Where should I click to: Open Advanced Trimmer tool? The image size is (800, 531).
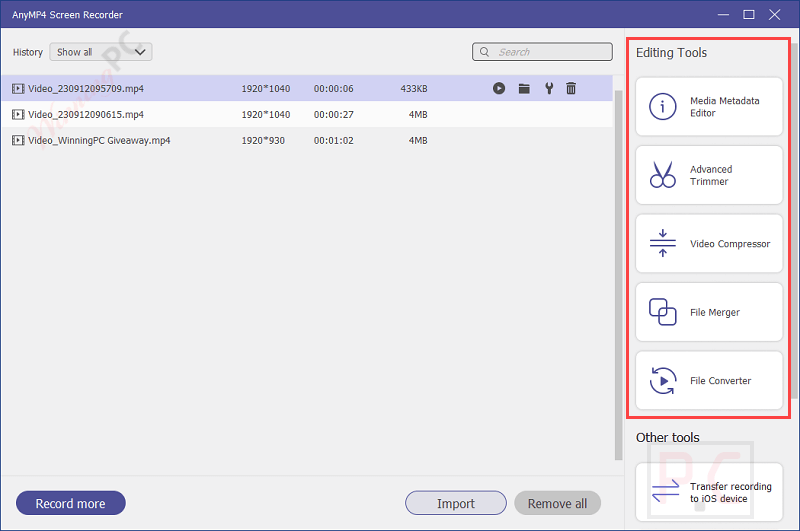[x=709, y=175]
